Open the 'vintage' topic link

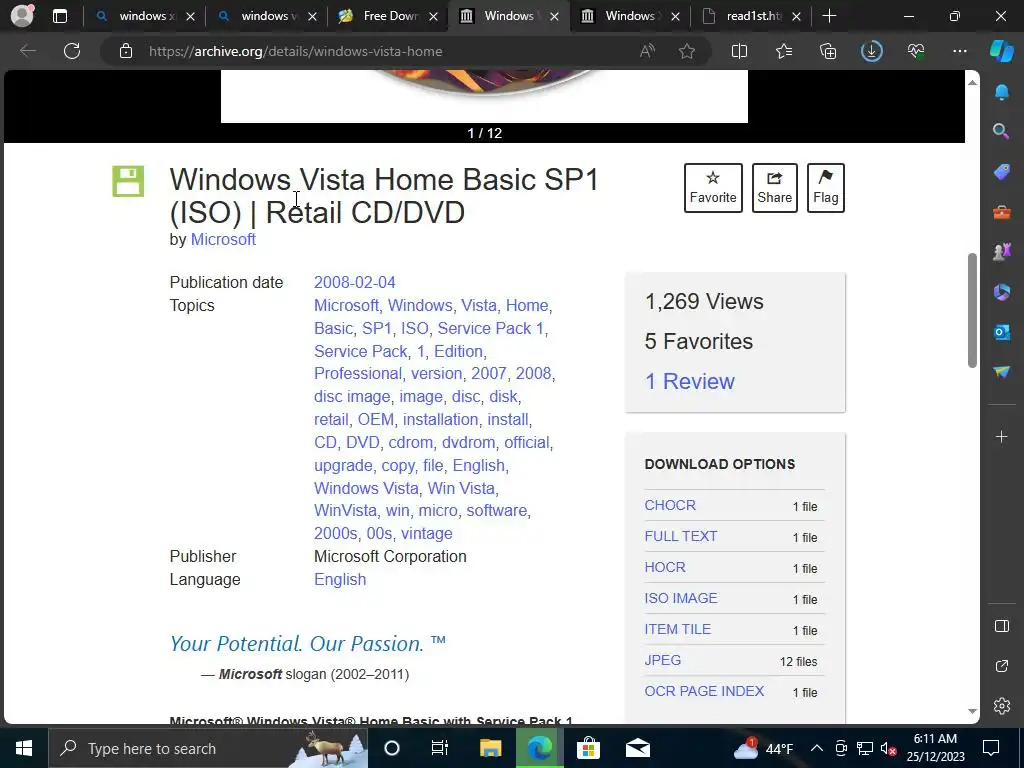pos(426,534)
